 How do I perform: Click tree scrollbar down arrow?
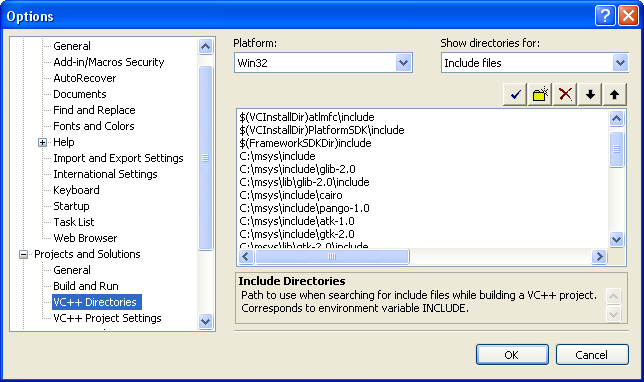point(205,321)
